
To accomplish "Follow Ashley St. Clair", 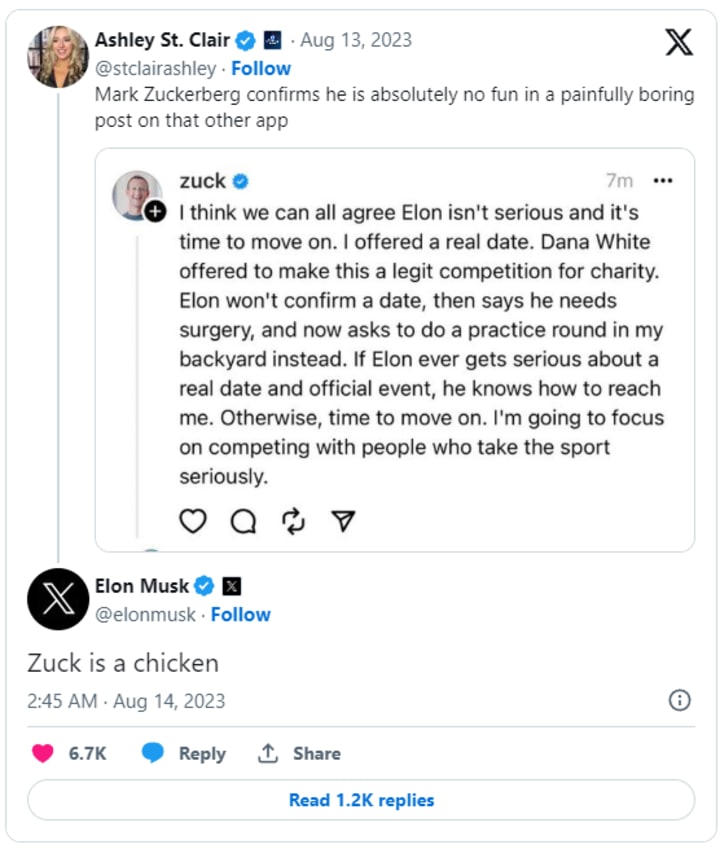I will [x=261, y=68].
